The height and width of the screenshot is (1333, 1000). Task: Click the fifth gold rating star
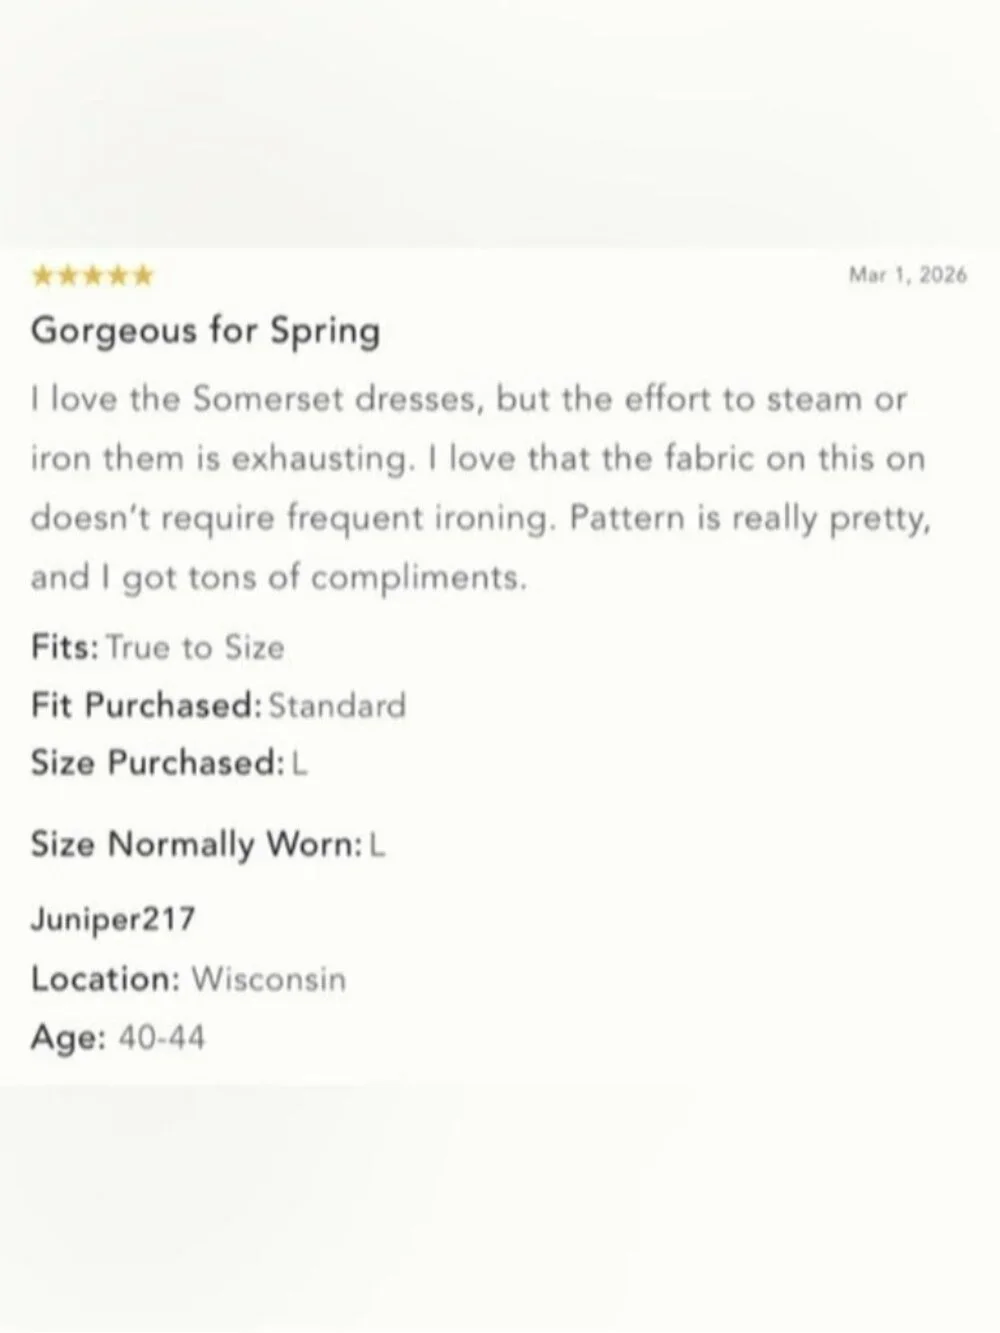(x=143, y=276)
